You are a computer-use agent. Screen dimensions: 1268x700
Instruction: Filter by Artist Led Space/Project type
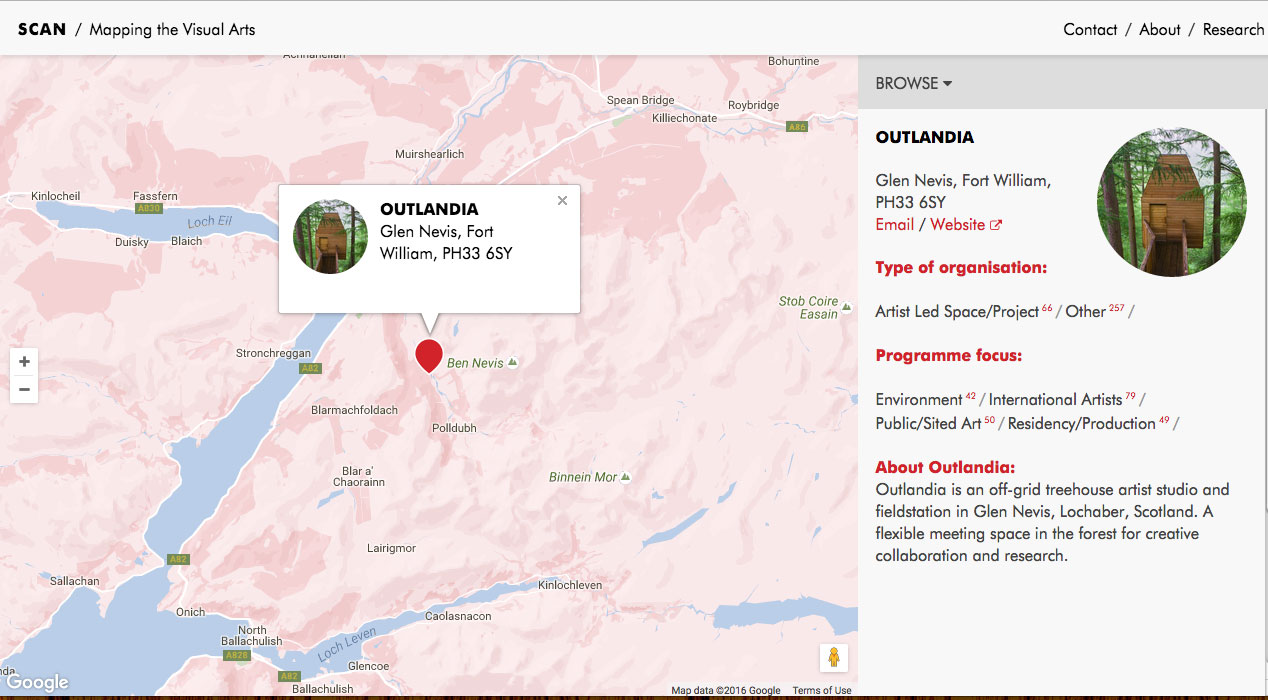coord(957,311)
